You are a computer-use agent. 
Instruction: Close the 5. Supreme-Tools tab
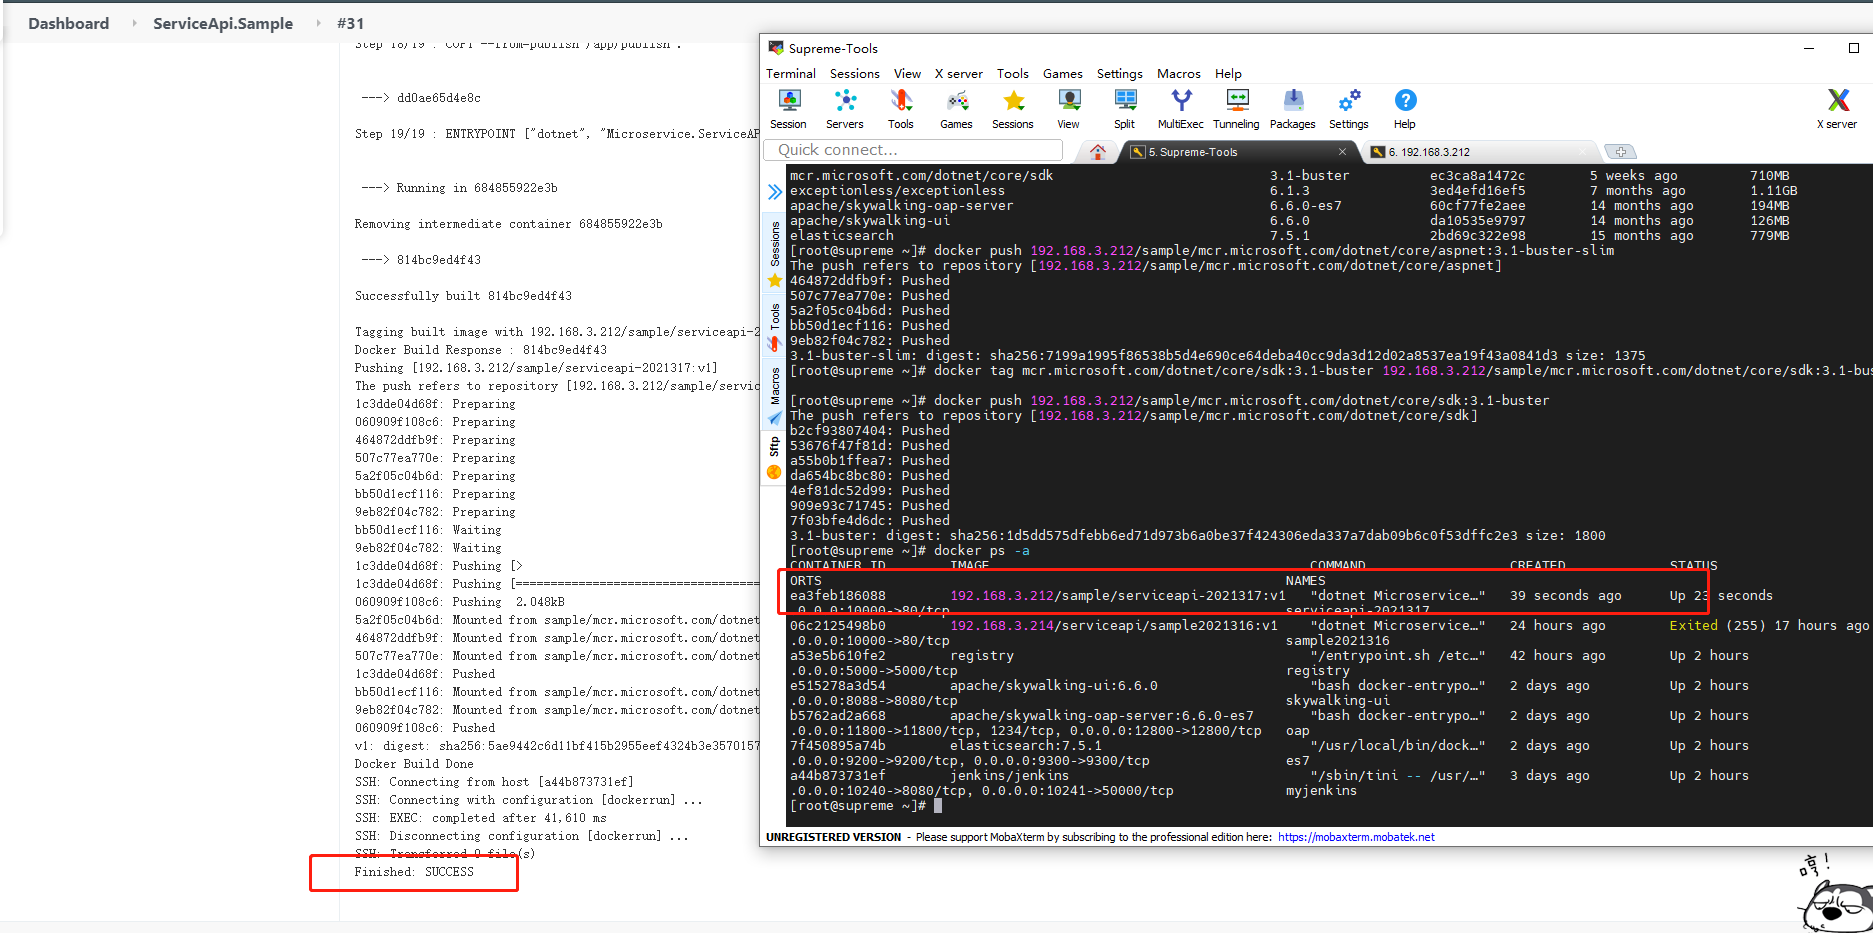point(1342,152)
